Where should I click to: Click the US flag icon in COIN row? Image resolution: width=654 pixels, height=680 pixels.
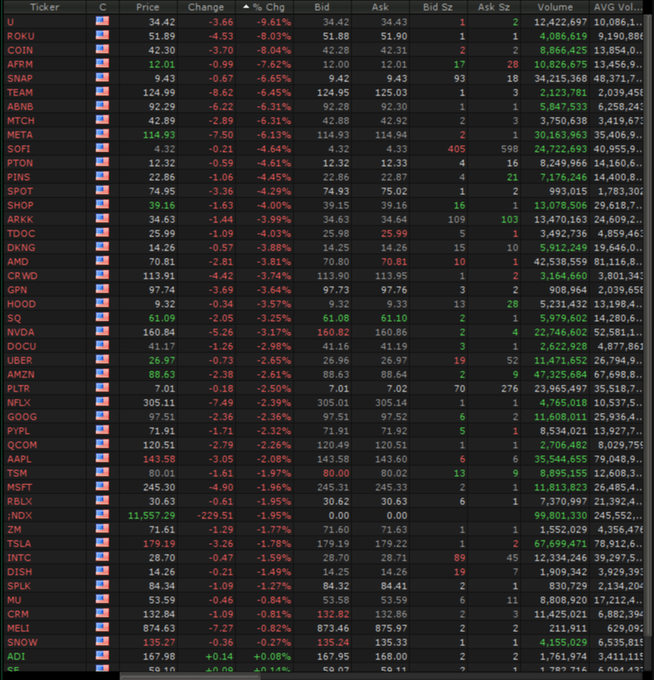point(102,49)
